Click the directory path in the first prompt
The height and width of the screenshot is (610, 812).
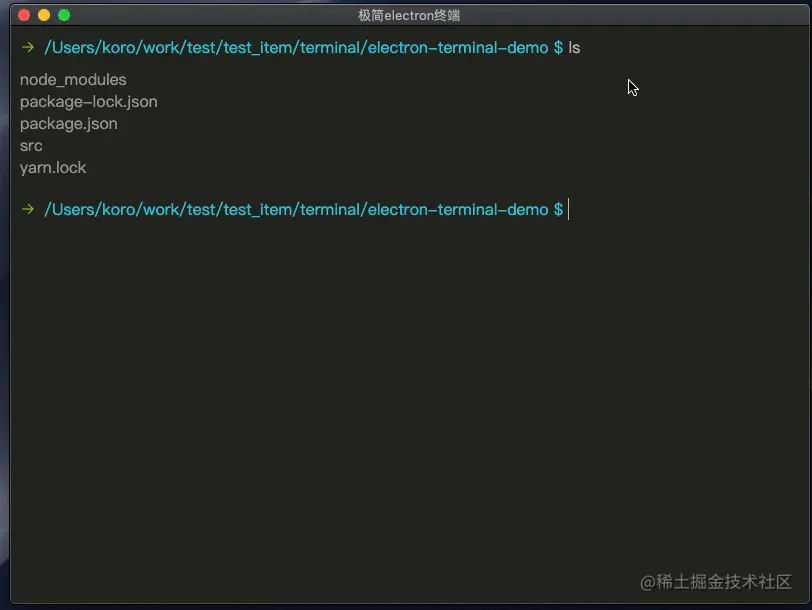pyautogui.click(x=296, y=47)
